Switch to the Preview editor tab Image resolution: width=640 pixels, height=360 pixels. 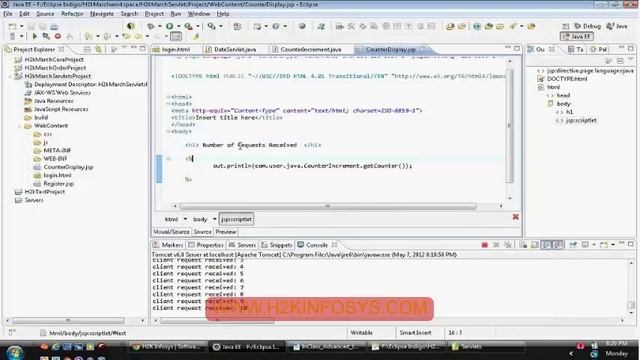[226, 232]
